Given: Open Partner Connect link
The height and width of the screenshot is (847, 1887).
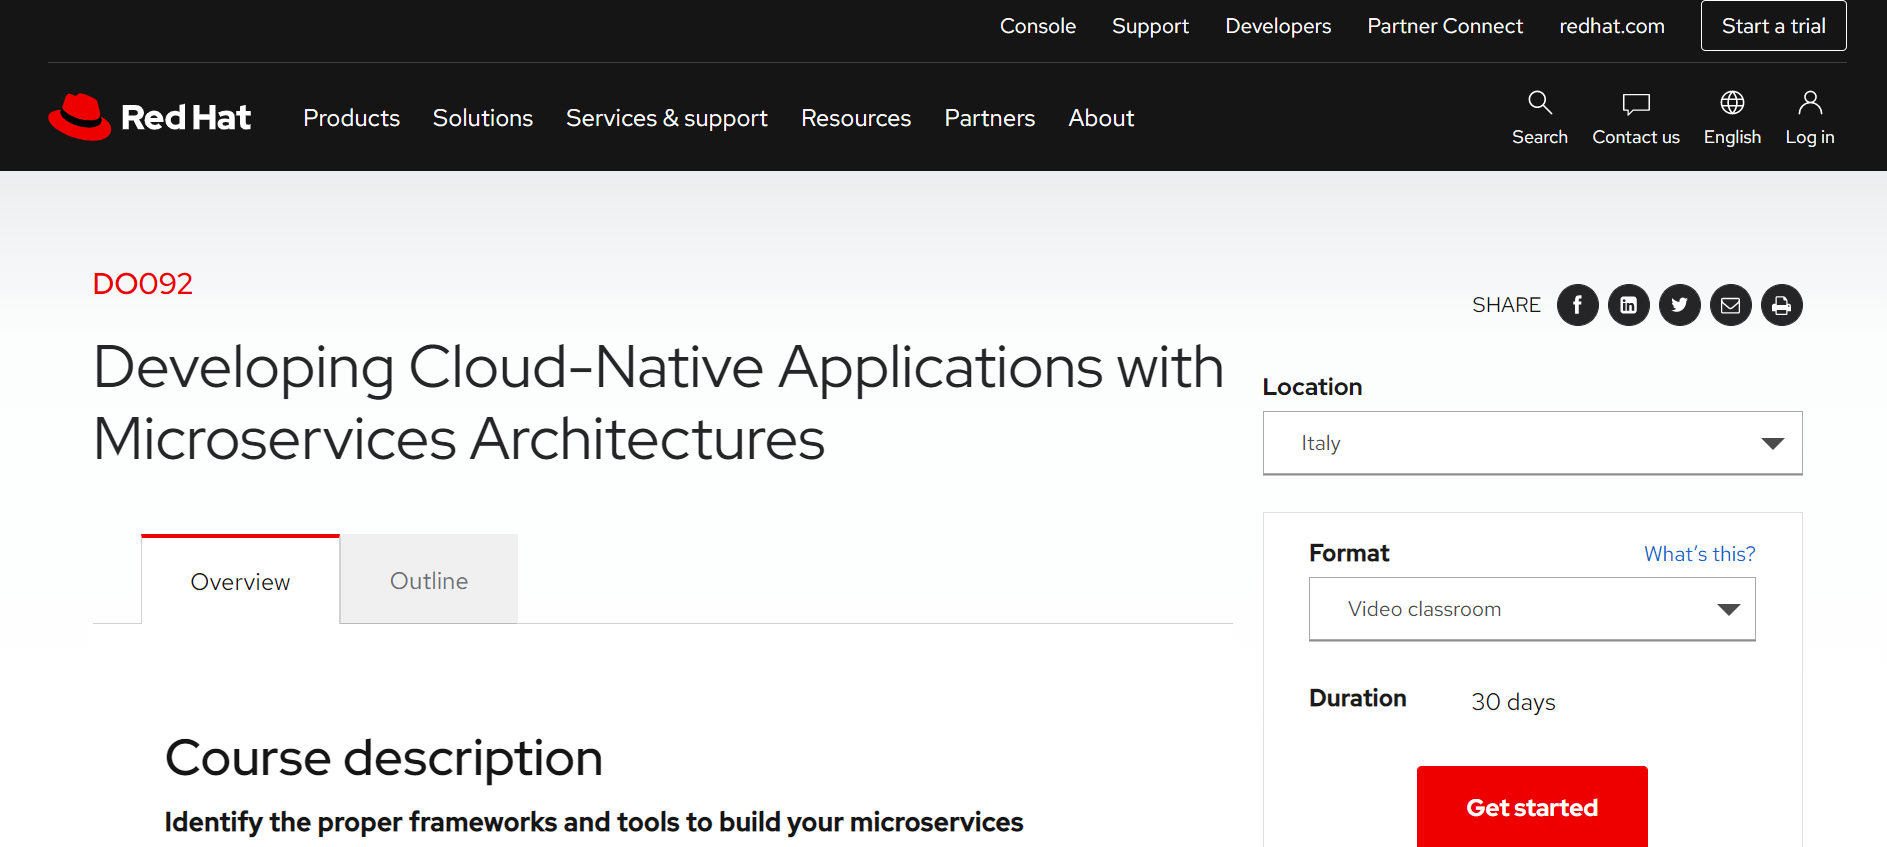Looking at the screenshot, I should [1445, 26].
